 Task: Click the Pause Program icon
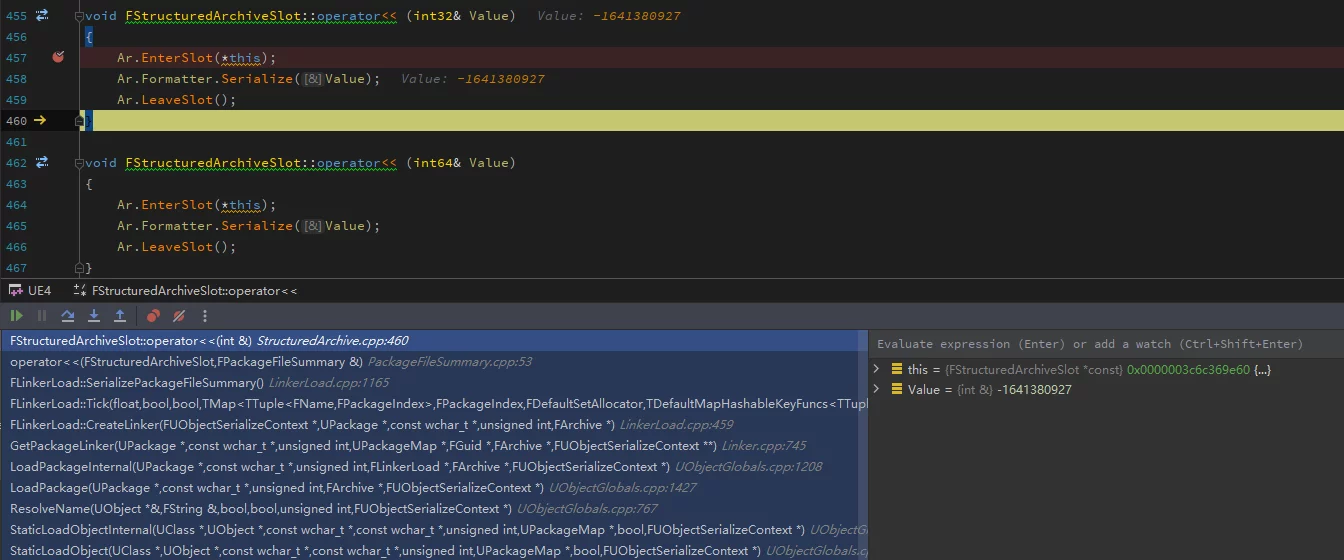pyautogui.click(x=42, y=316)
